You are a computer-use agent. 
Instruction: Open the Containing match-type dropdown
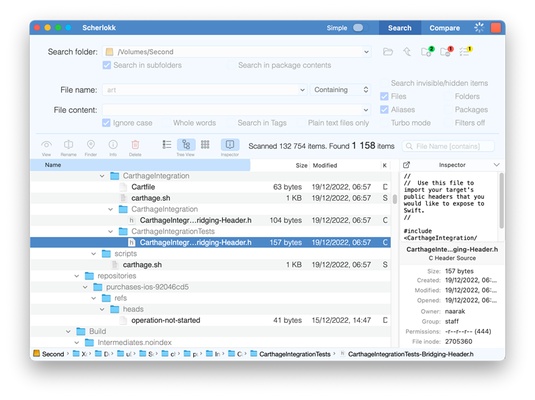341,90
